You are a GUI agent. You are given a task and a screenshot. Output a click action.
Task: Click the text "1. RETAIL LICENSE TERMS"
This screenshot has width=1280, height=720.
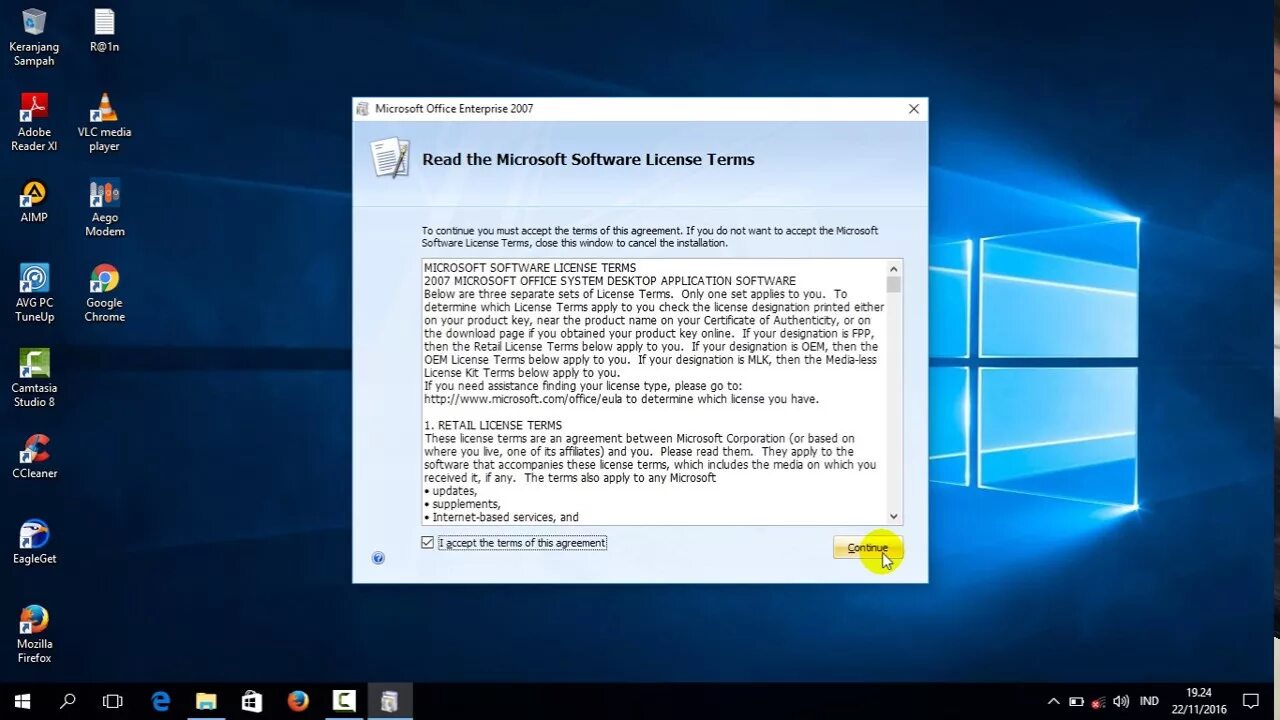click(493, 425)
